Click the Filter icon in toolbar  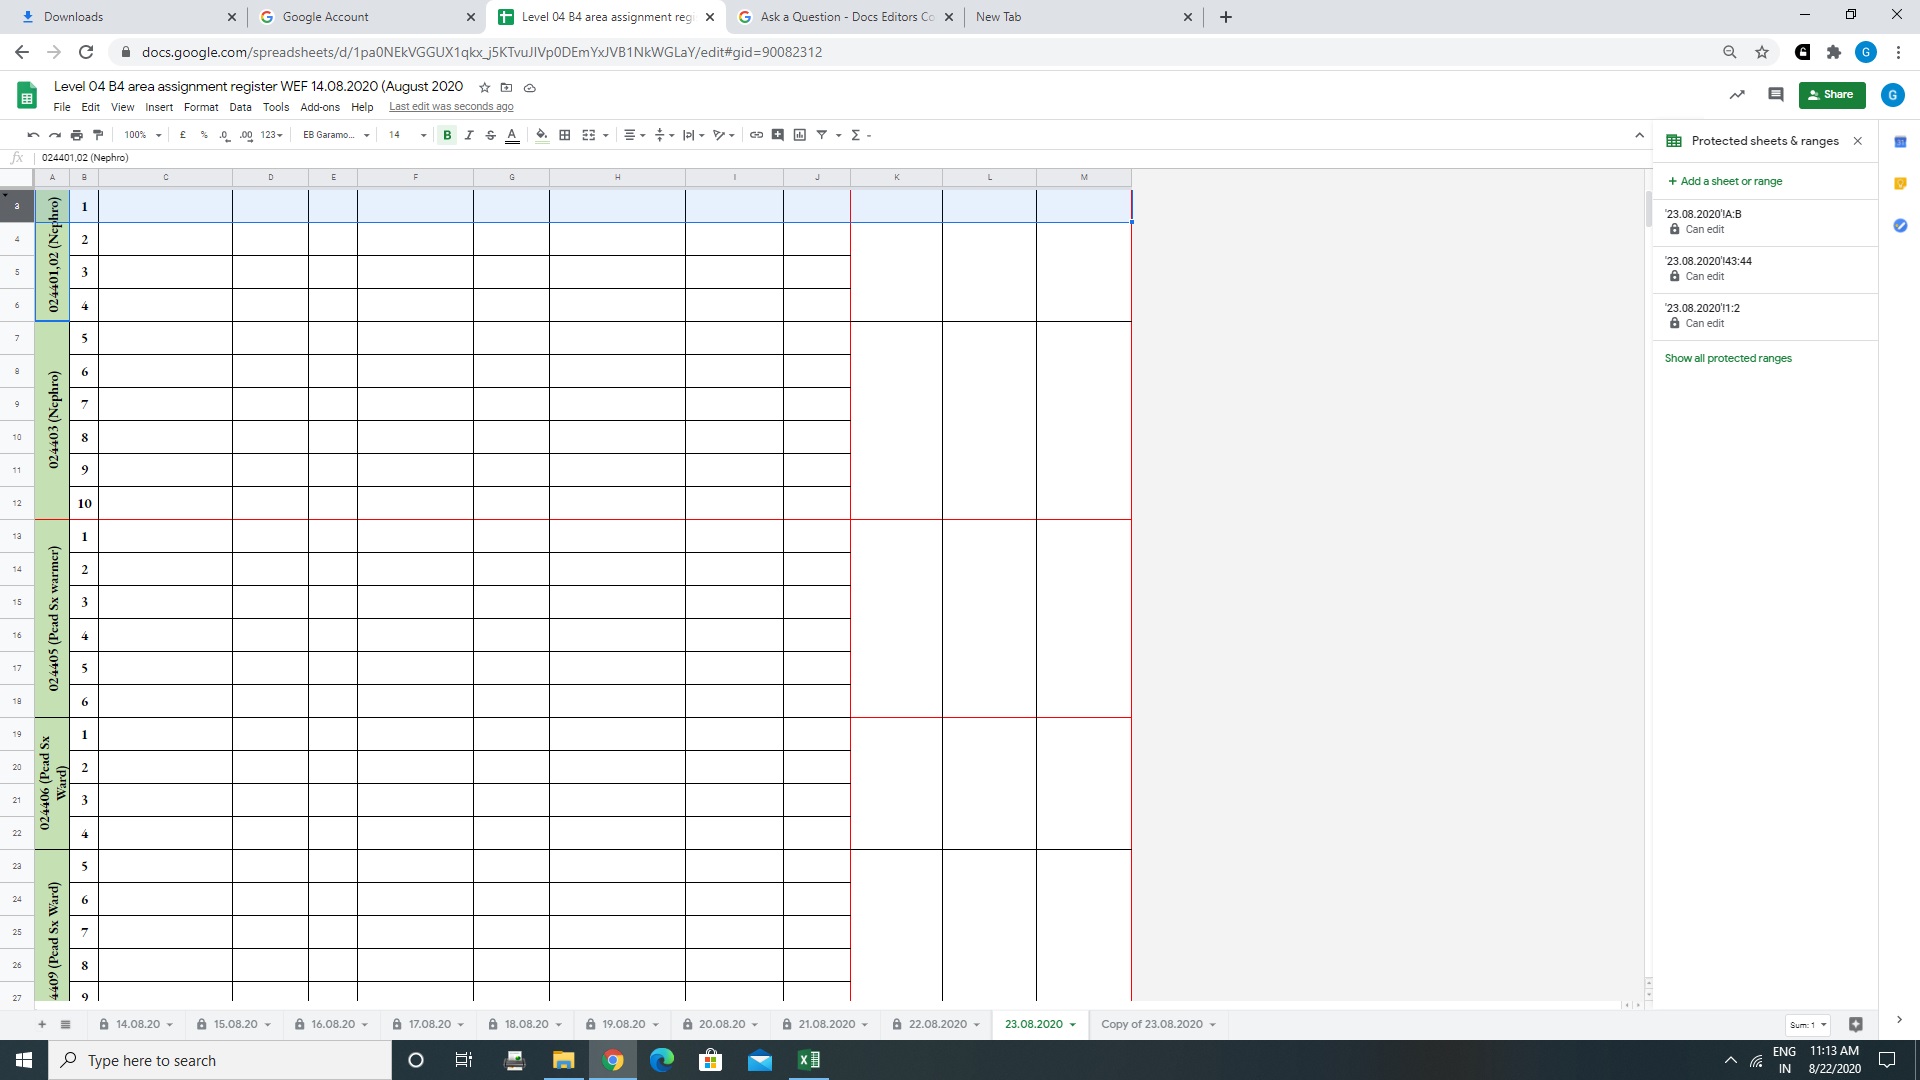pos(822,135)
